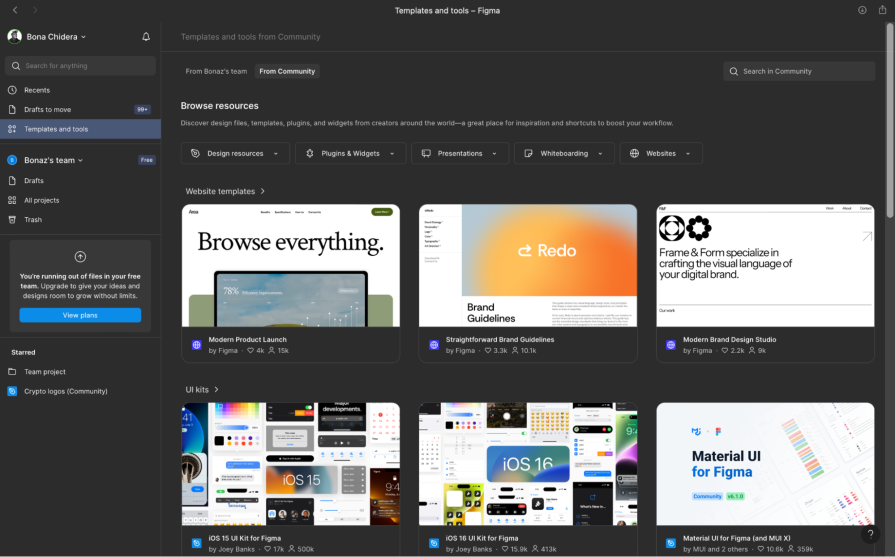Image resolution: width=895 pixels, height=557 pixels.
Task: Switch to From Community tab
Action: (287, 71)
